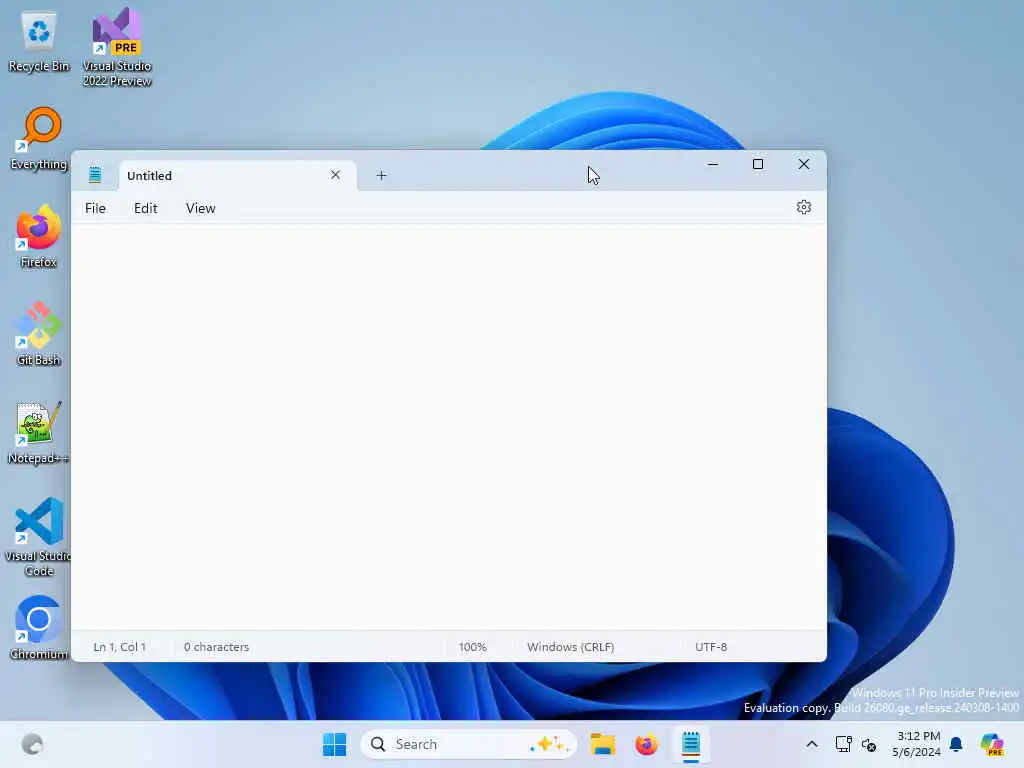The height and width of the screenshot is (768, 1024).
Task: Select the Git Bash desktop shortcut
Action: click(x=39, y=335)
